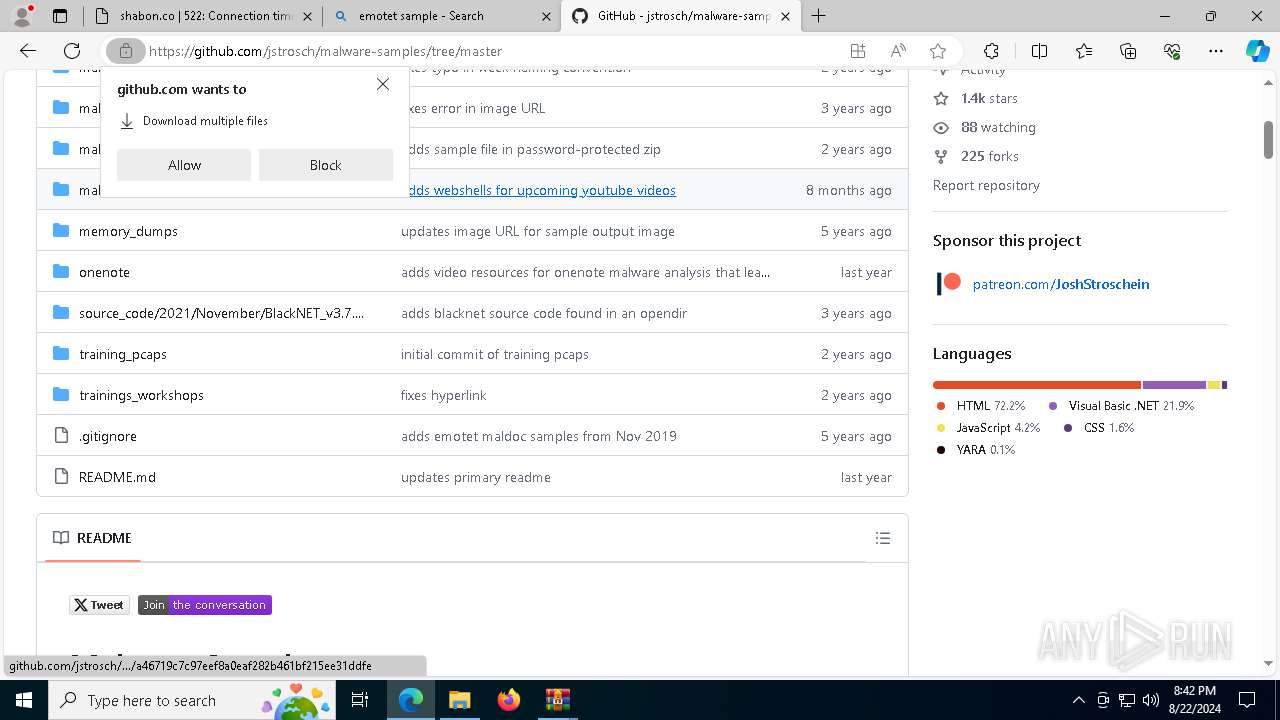Open File Explorer from taskbar

coord(459,700)
